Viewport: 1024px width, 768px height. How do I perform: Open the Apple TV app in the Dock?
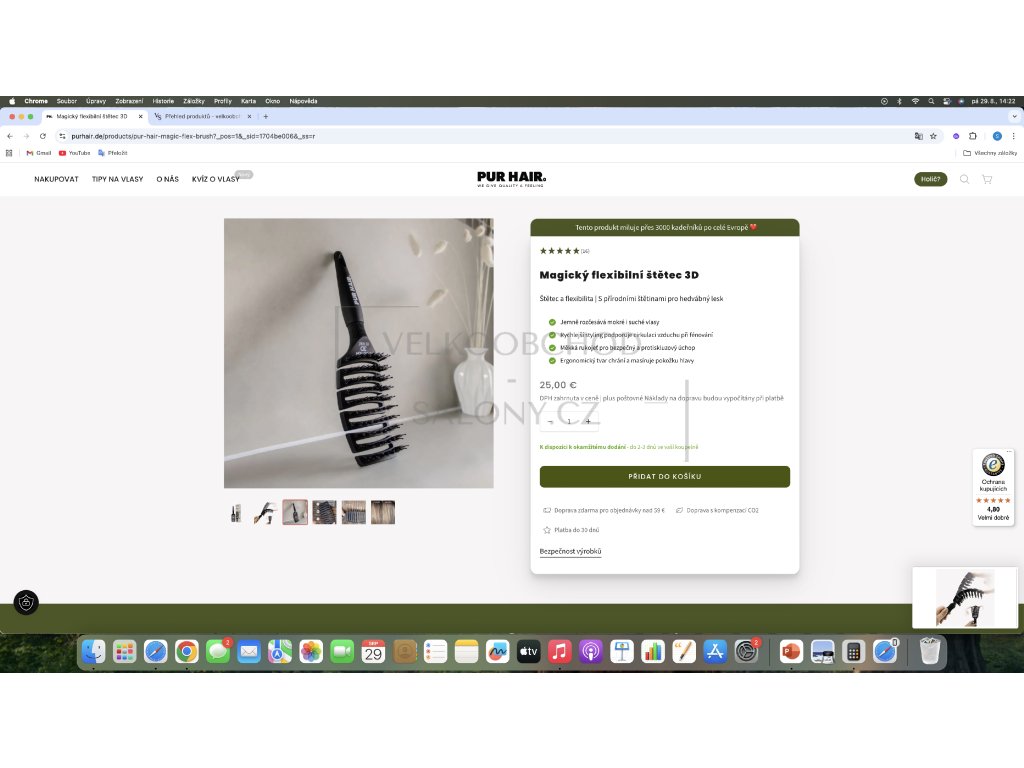(x=528, y=651)
